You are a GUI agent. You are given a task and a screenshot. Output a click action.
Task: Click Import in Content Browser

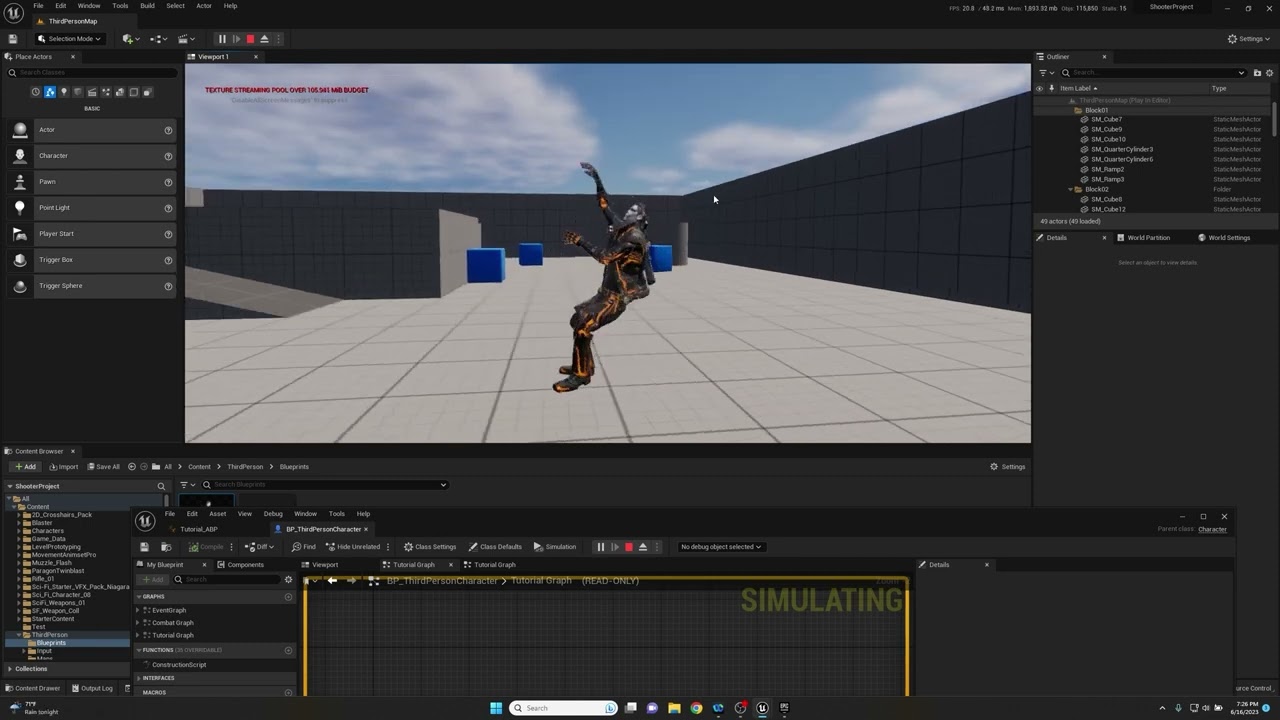pos(64,467)
